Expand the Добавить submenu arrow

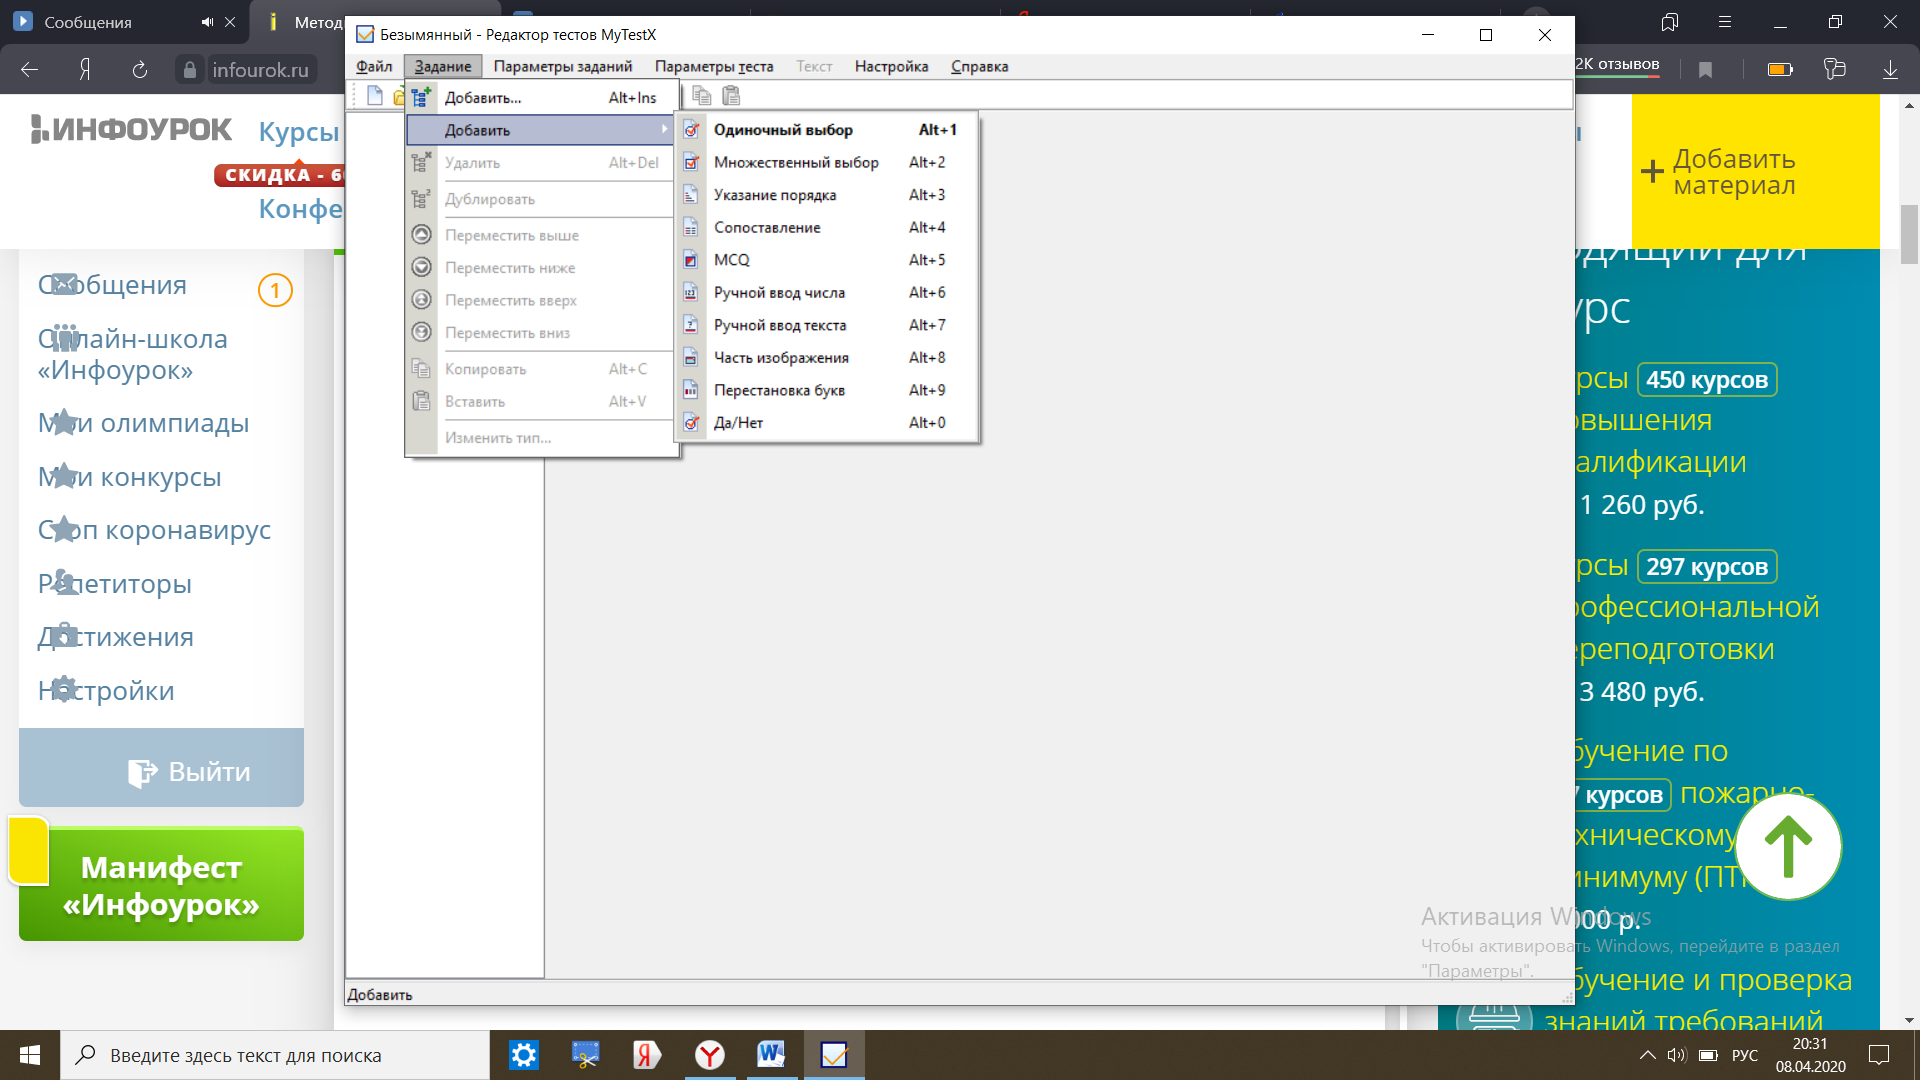[x=664, y=130]
